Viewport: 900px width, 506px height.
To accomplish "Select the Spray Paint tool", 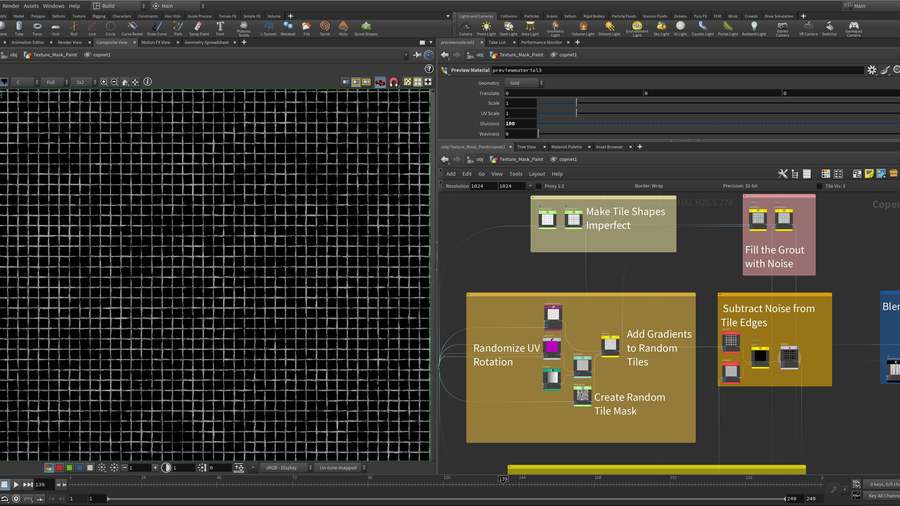I will (199, 28).
